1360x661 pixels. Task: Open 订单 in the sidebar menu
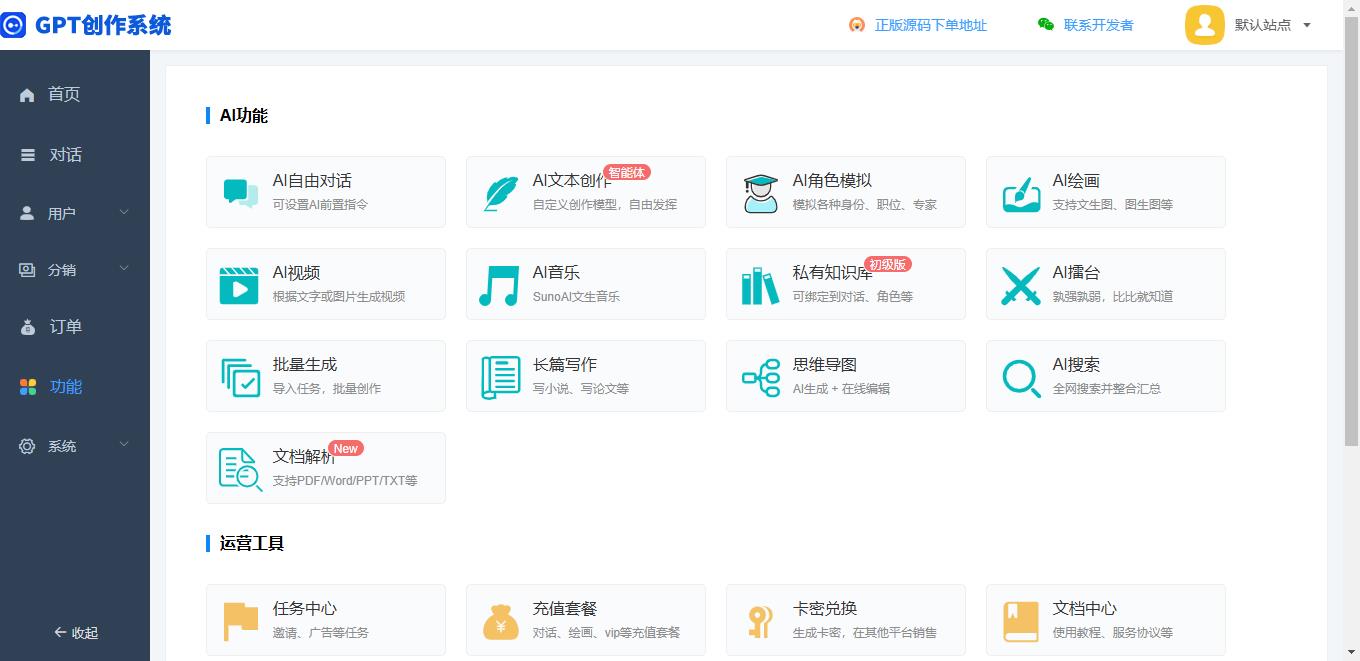[x=65, y=327]
